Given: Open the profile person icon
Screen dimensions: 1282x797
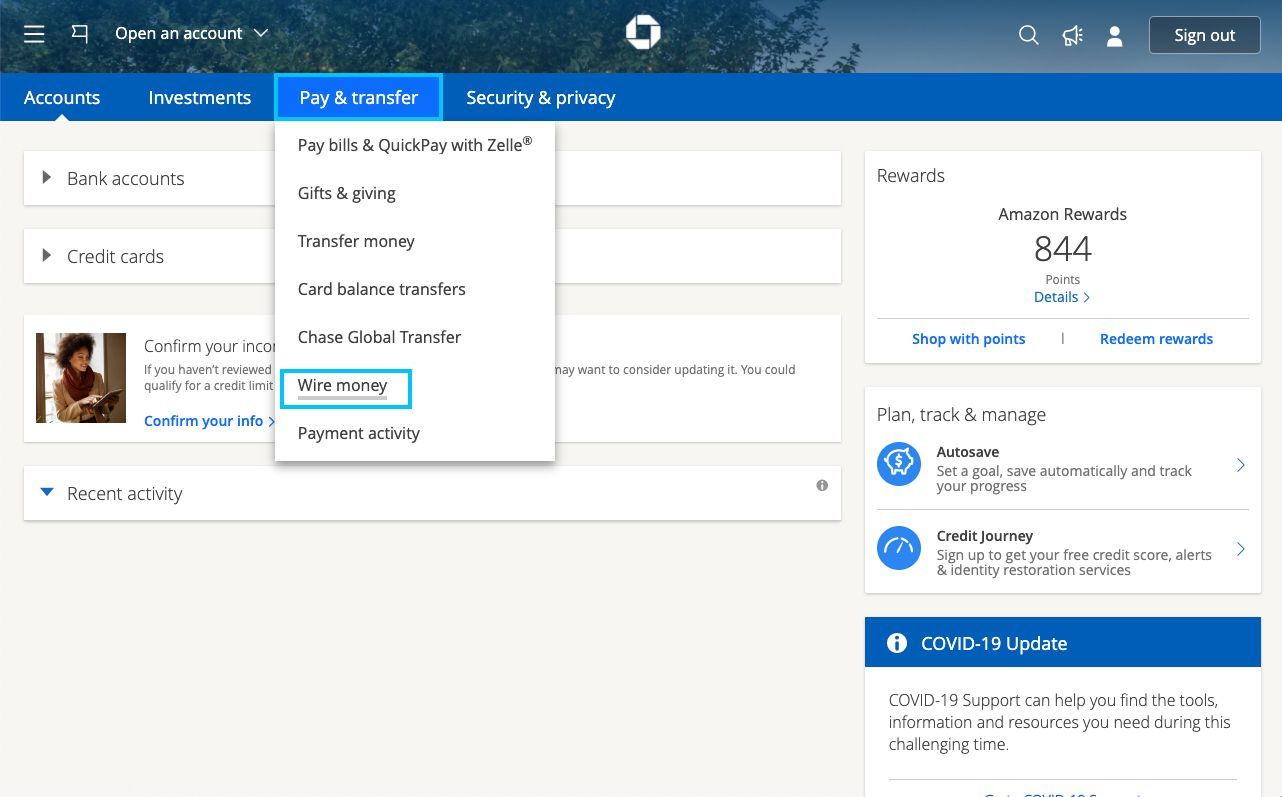Looking at the screenshot, I should [1114, 36].
